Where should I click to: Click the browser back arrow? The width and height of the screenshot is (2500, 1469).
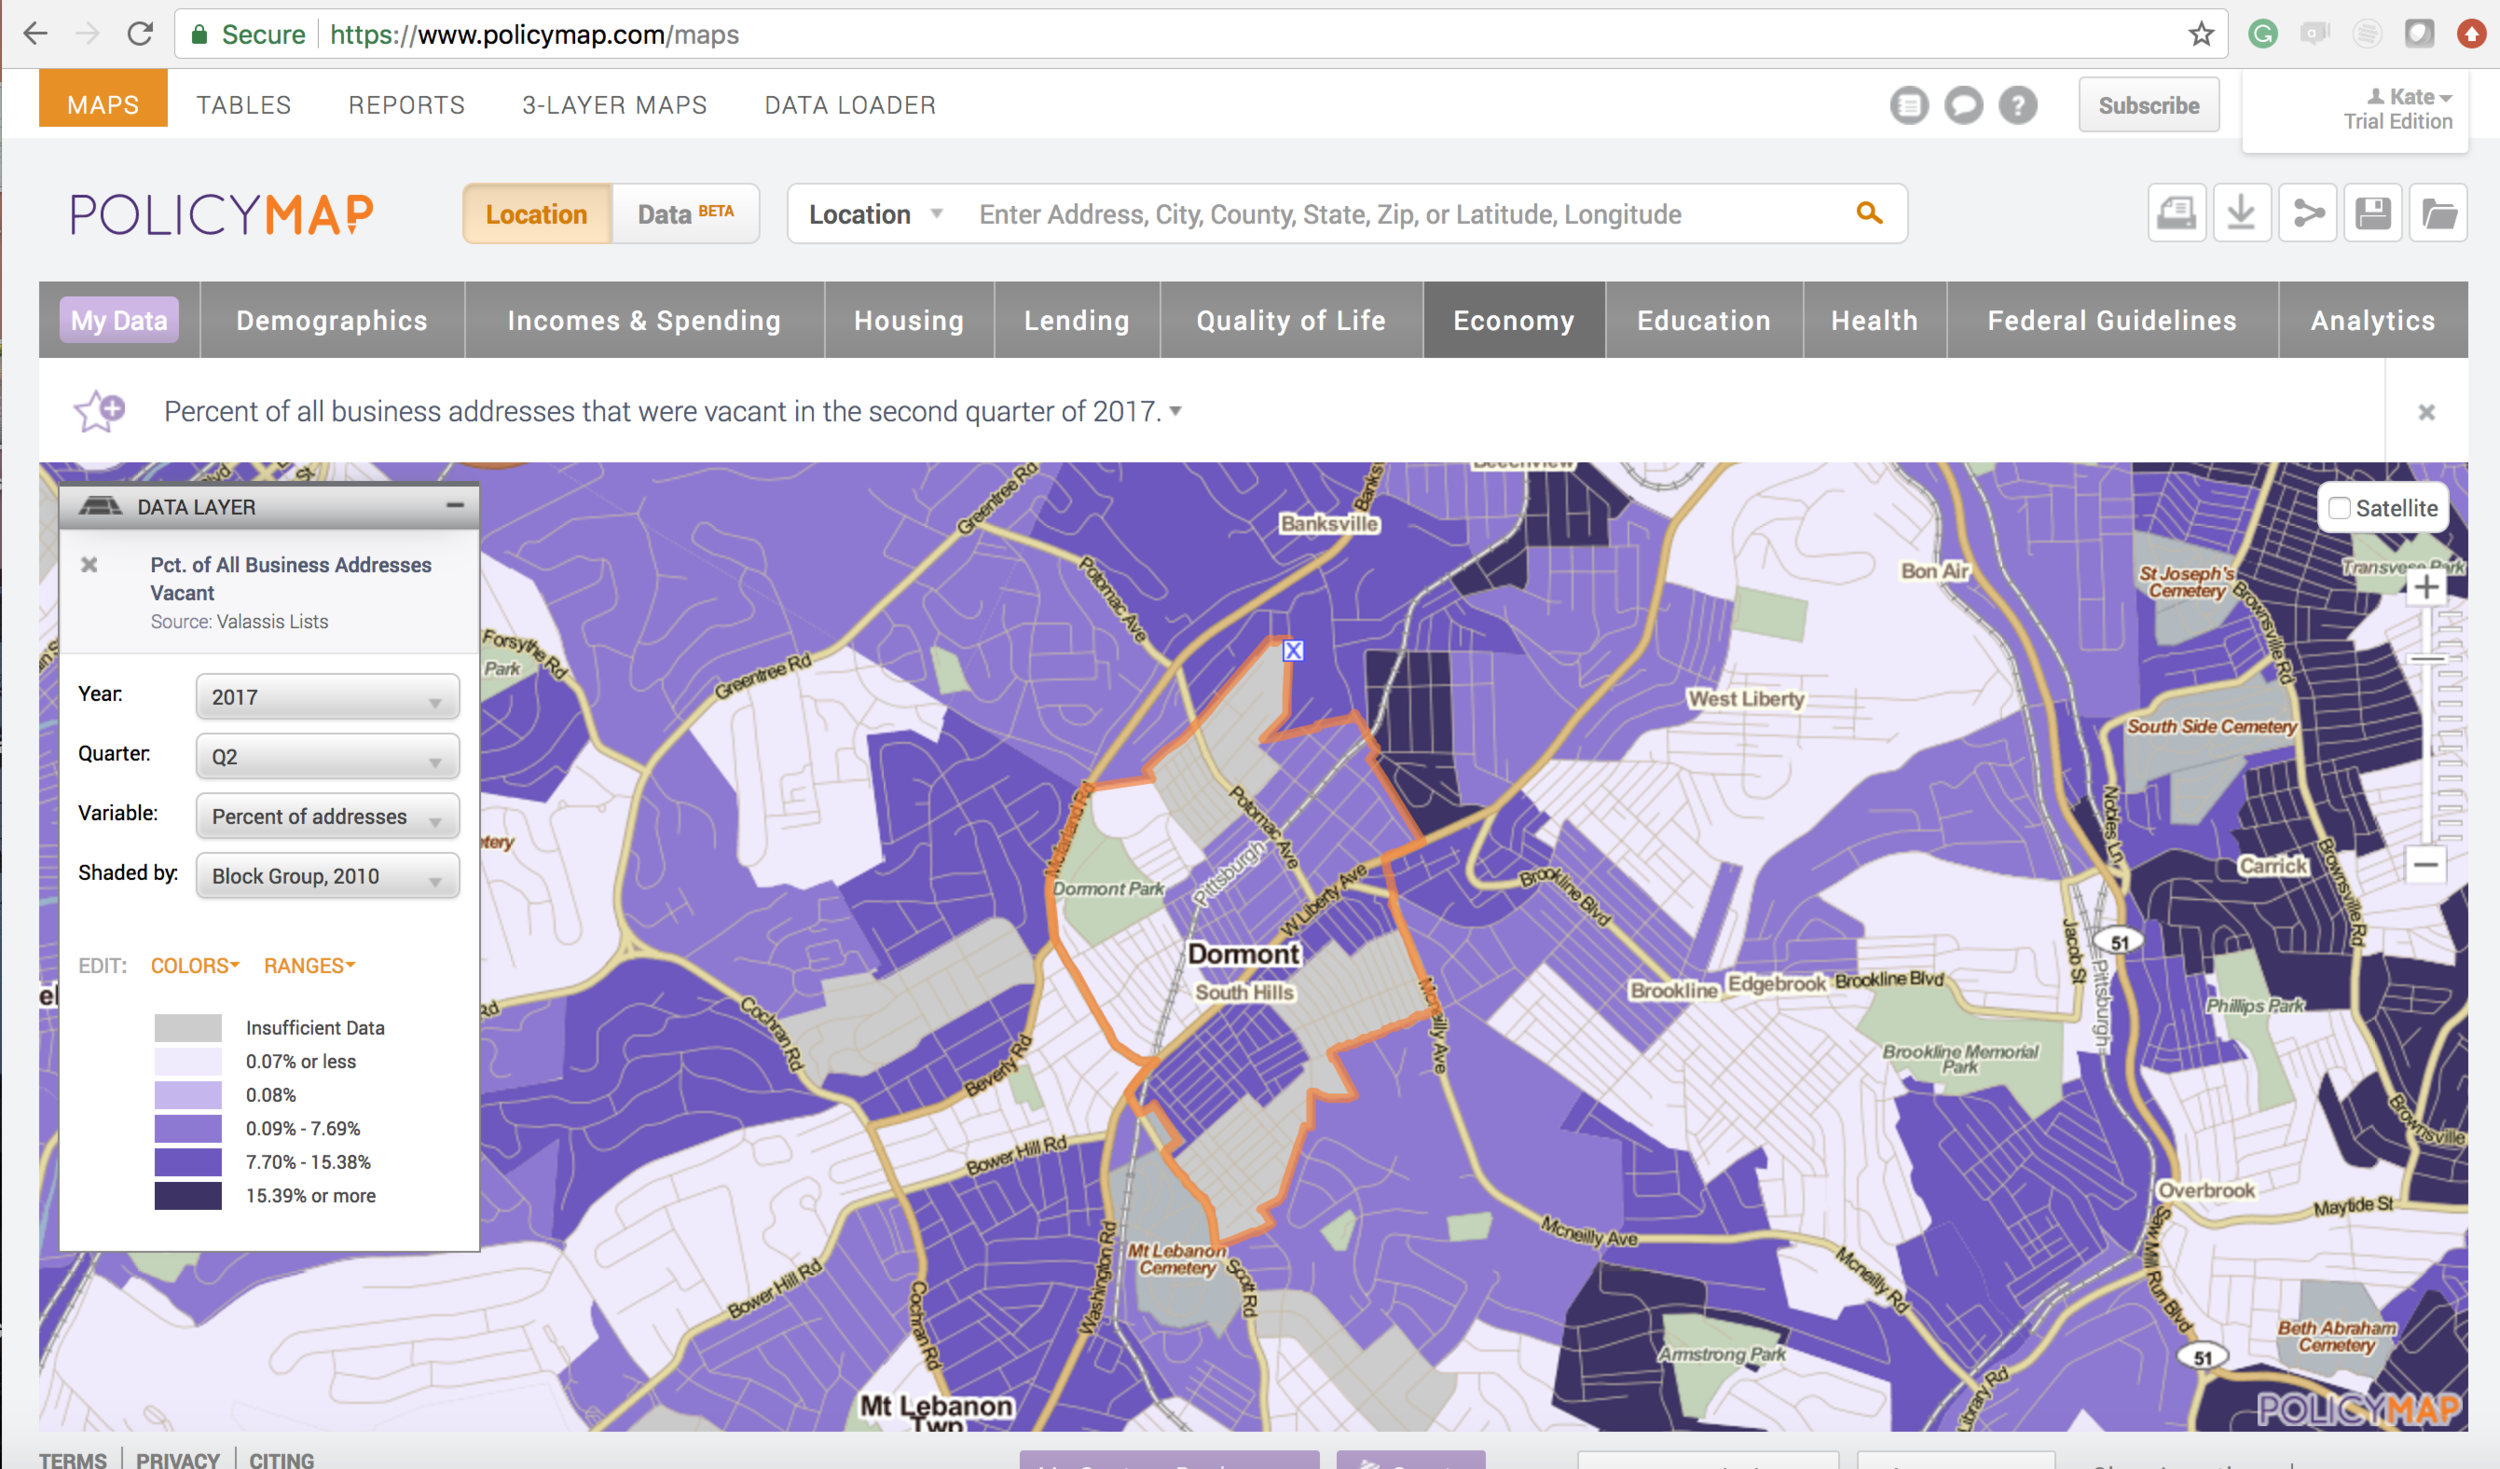36,34
